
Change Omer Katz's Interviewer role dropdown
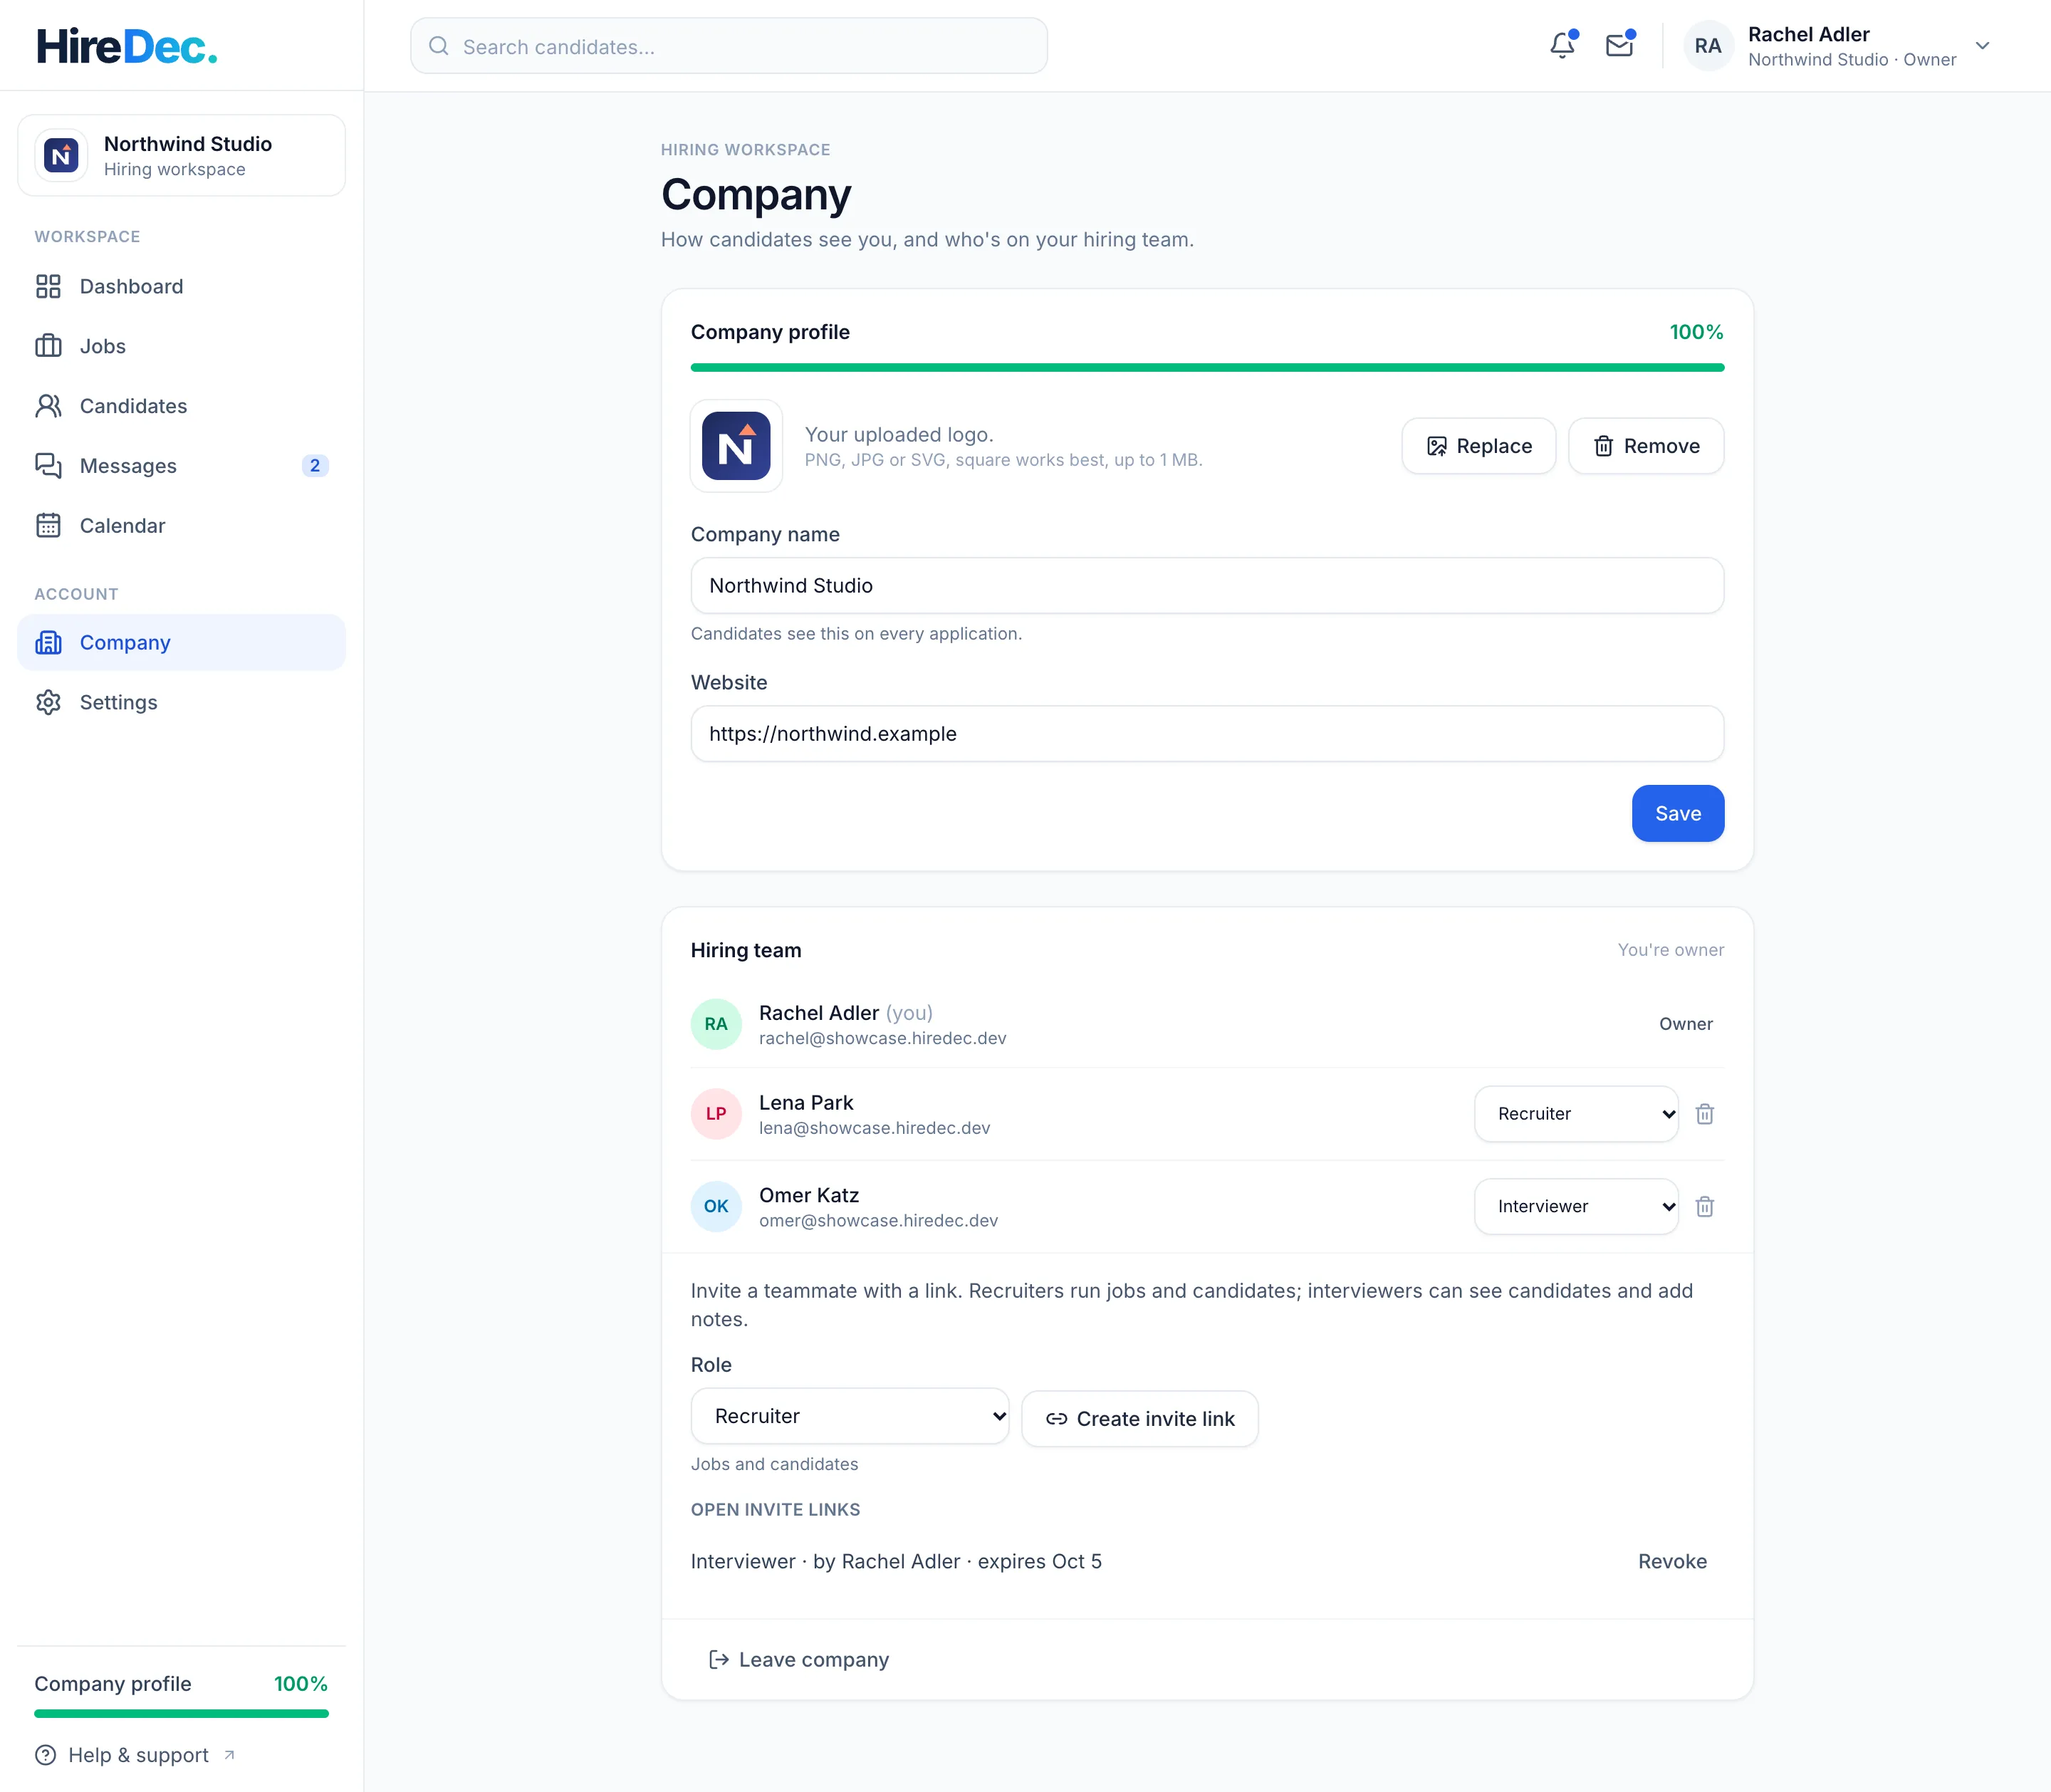[x=1576, y=1207]
